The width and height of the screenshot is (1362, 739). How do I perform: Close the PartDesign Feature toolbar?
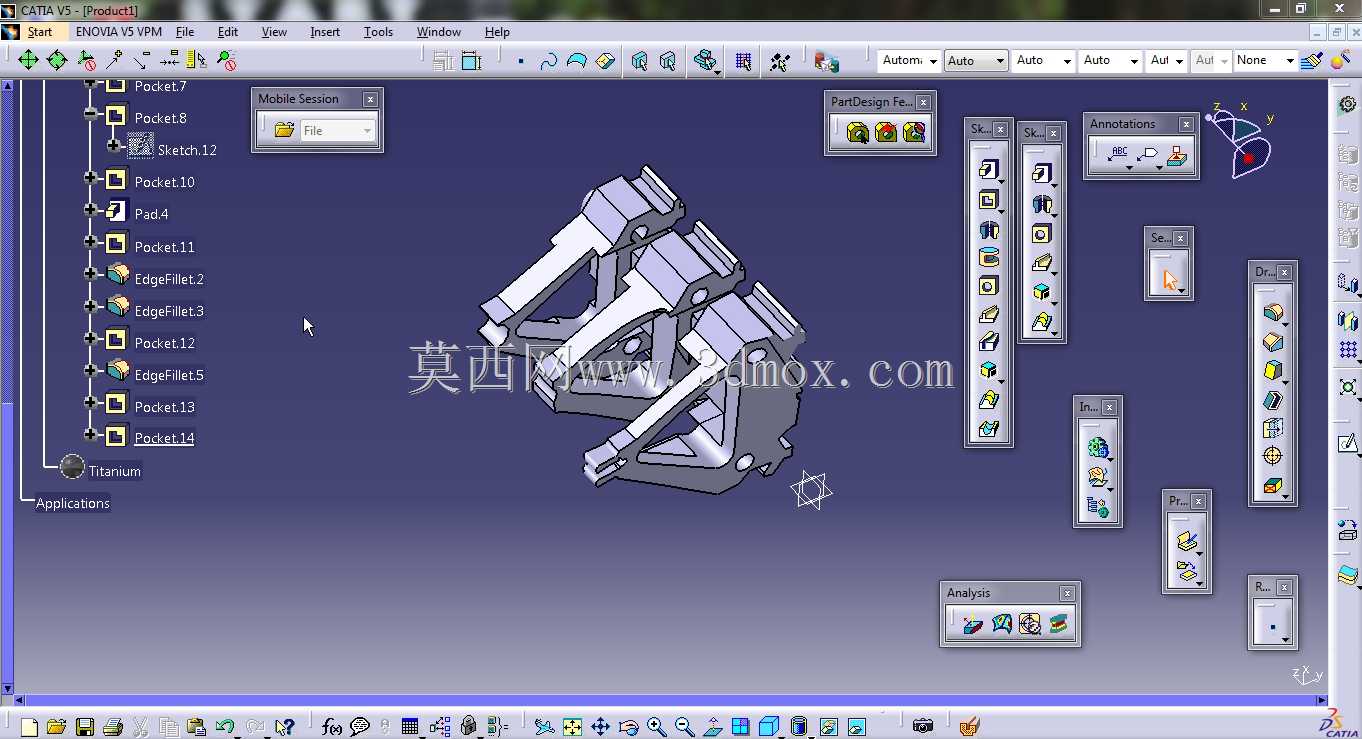pos(923,102)
